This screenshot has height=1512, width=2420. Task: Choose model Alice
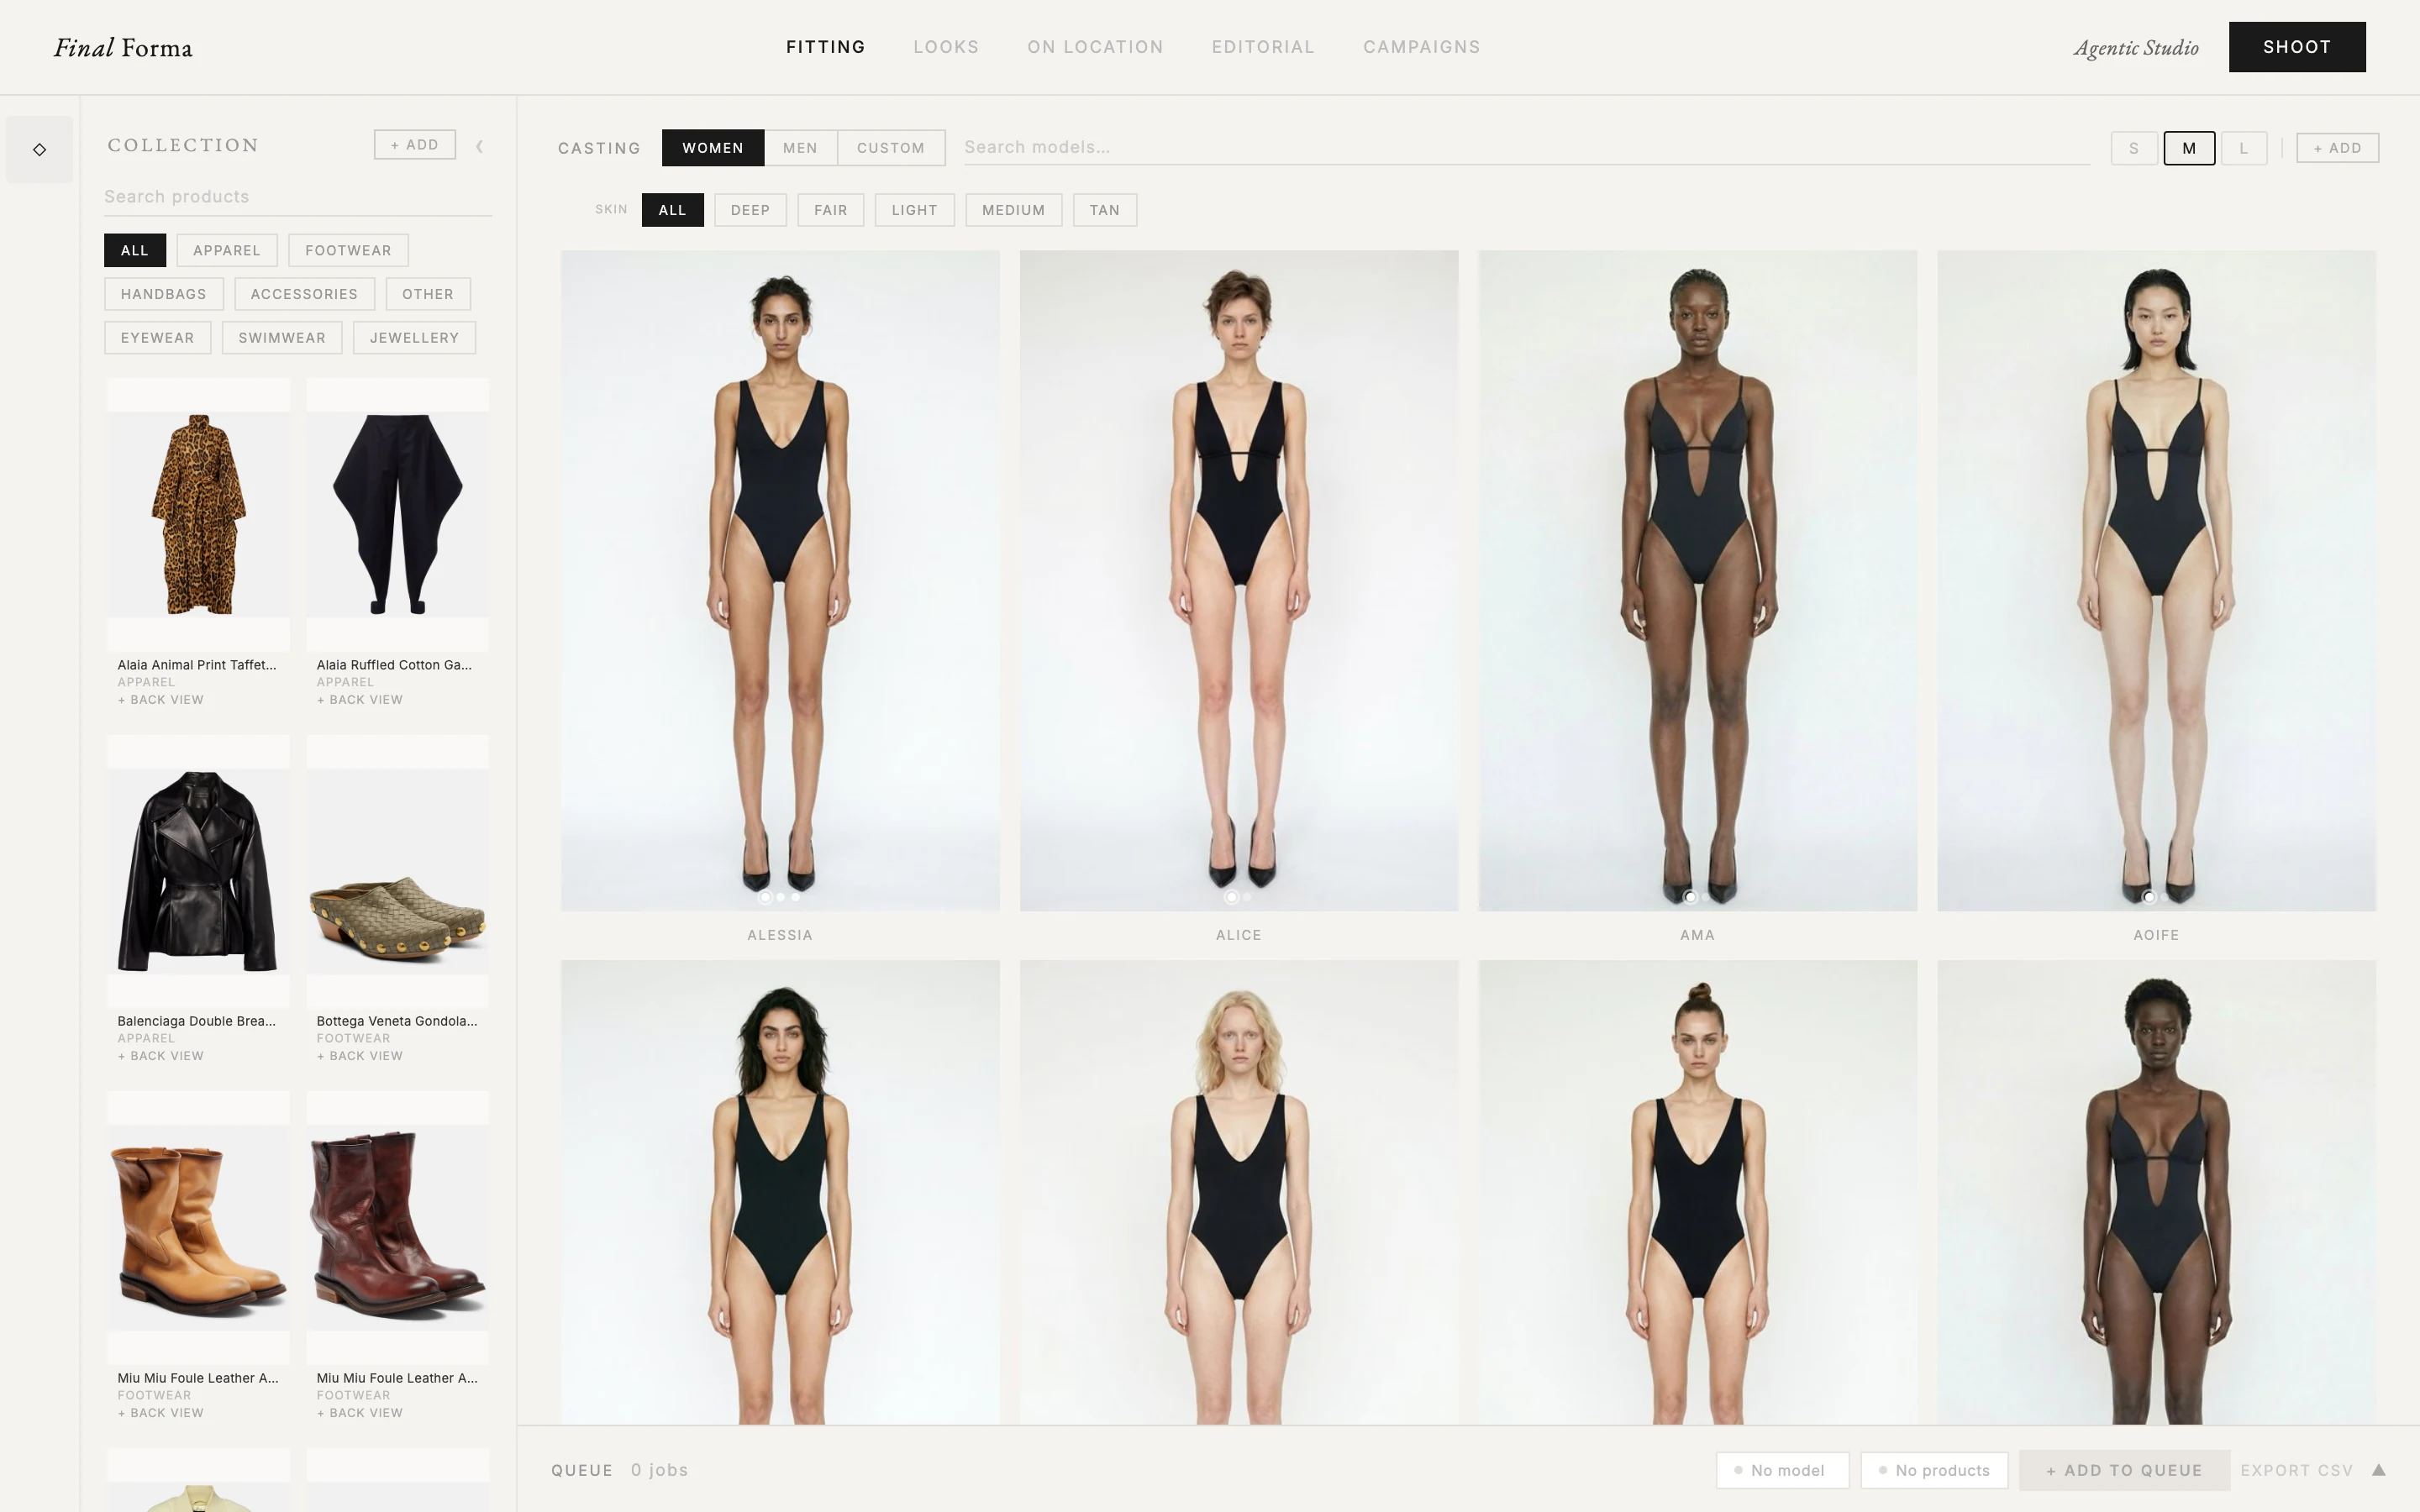click(x=1239, y=580)
